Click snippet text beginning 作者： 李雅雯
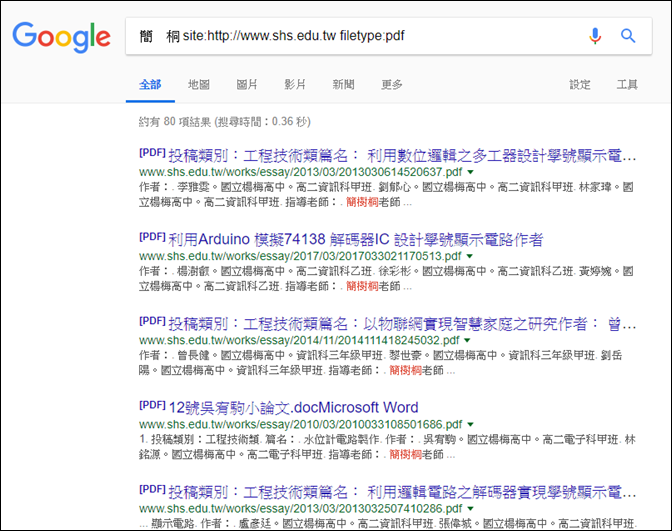The height and width of the screenshot is (531, 672). 386,195
